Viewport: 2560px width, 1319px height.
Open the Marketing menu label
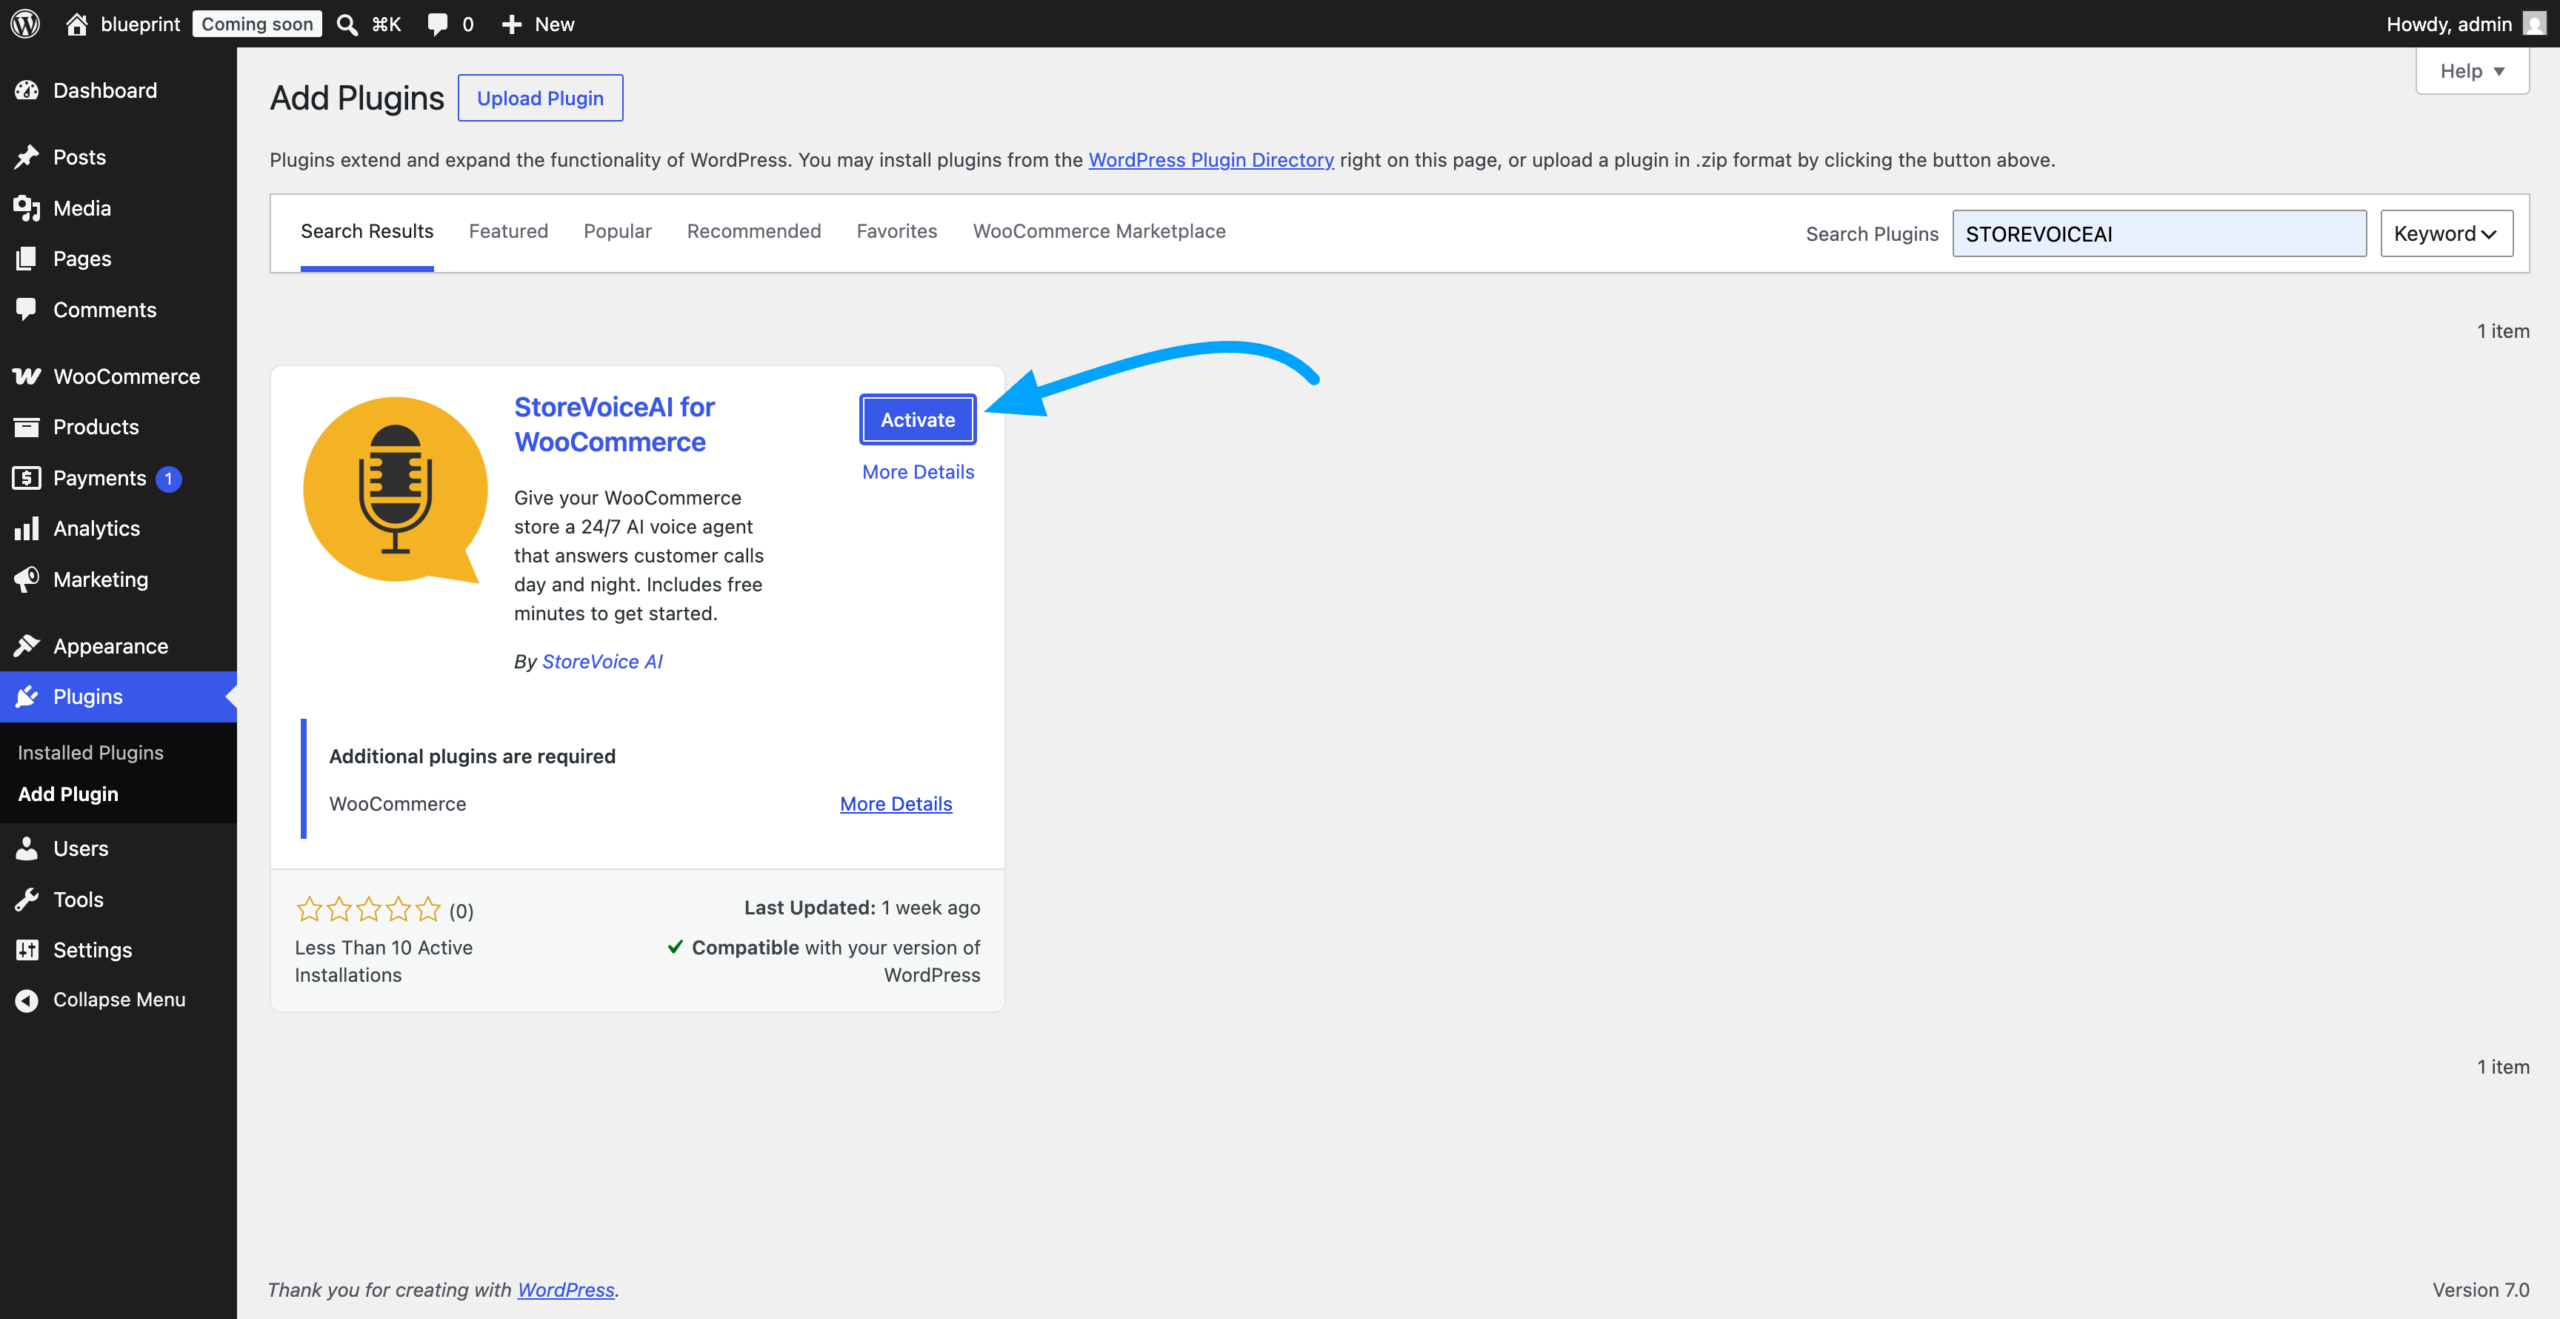(x=101, y=579)
